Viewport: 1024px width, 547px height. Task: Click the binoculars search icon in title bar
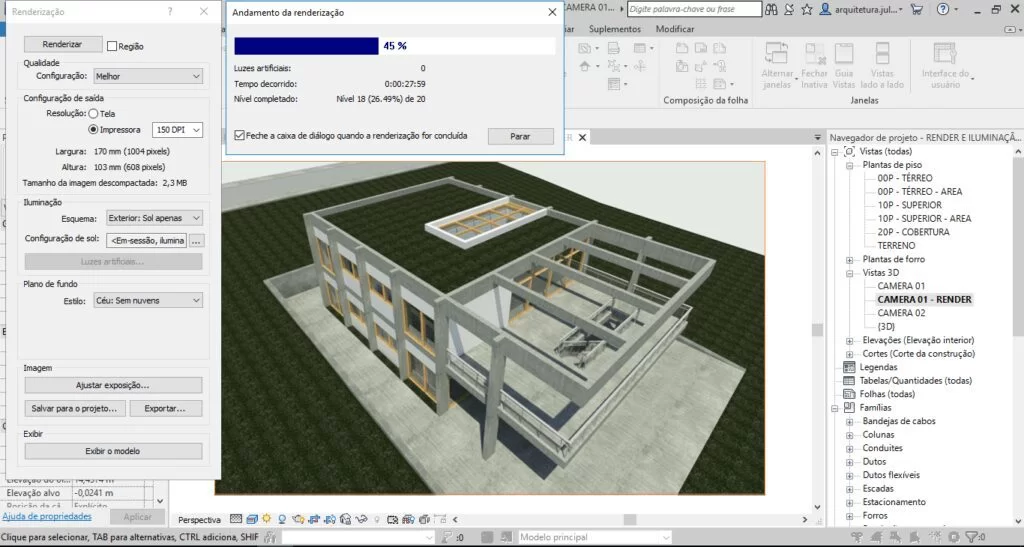[771, 9]
